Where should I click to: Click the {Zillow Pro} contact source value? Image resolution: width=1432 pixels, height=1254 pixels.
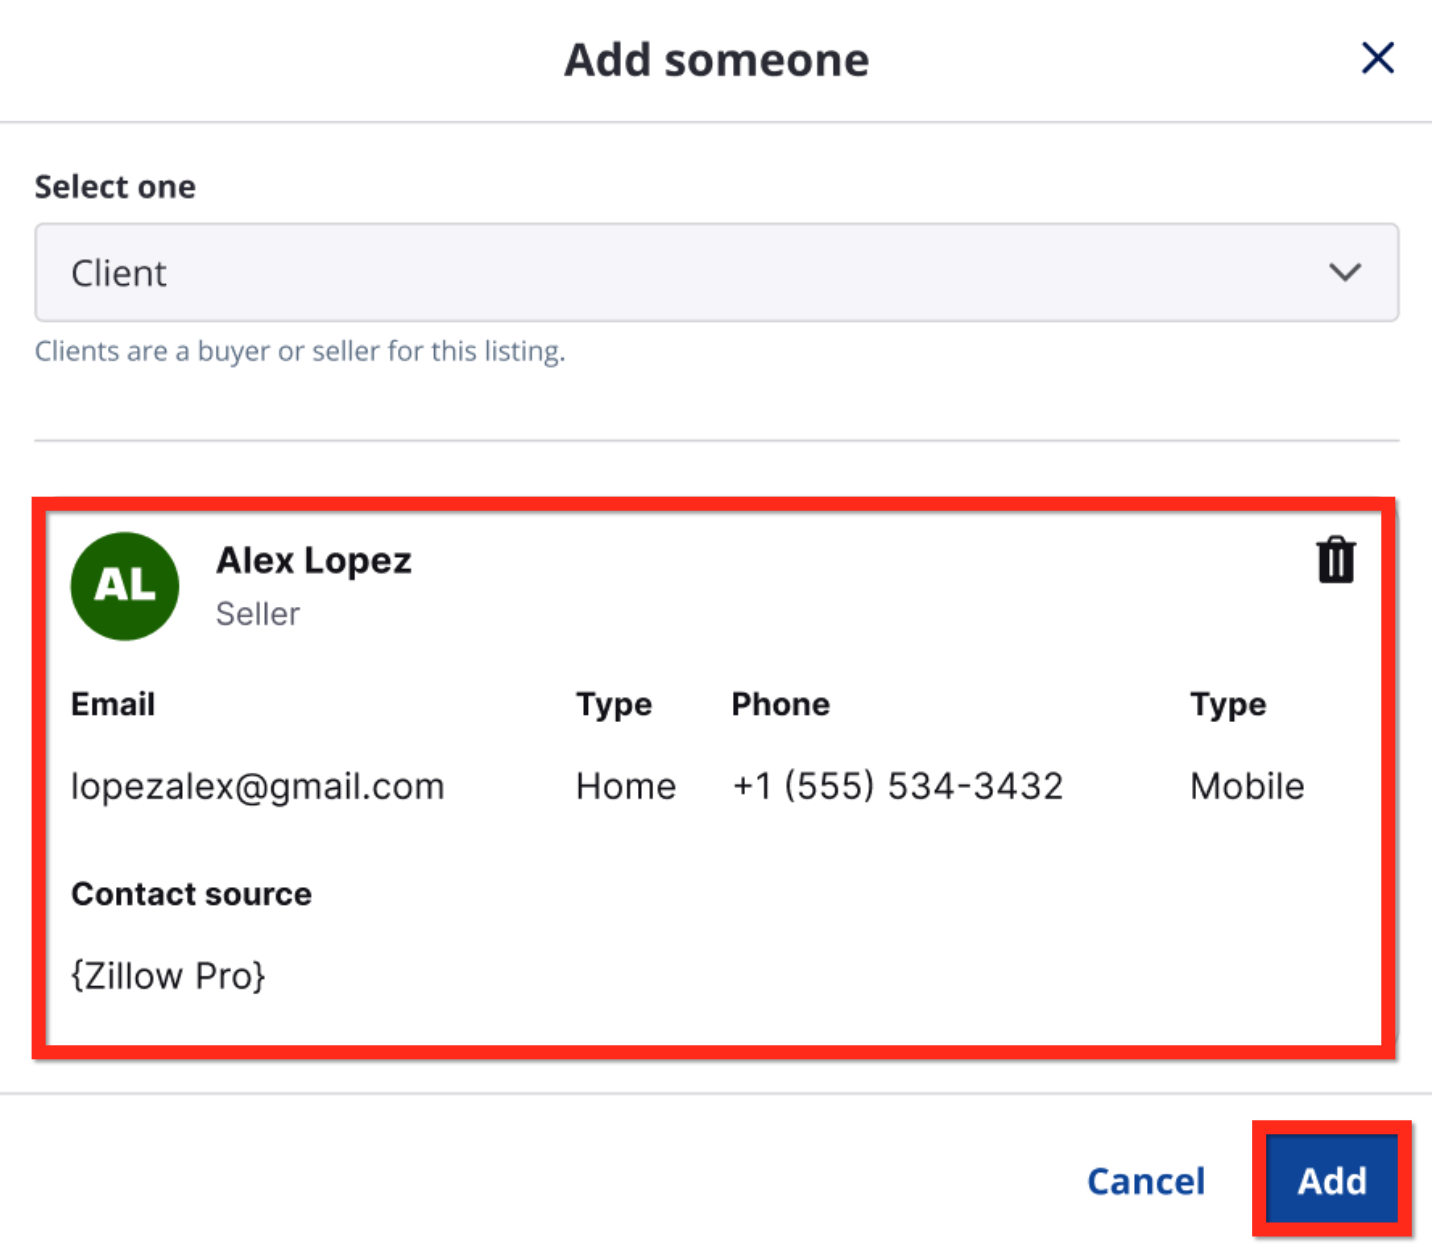pos(168,976)
